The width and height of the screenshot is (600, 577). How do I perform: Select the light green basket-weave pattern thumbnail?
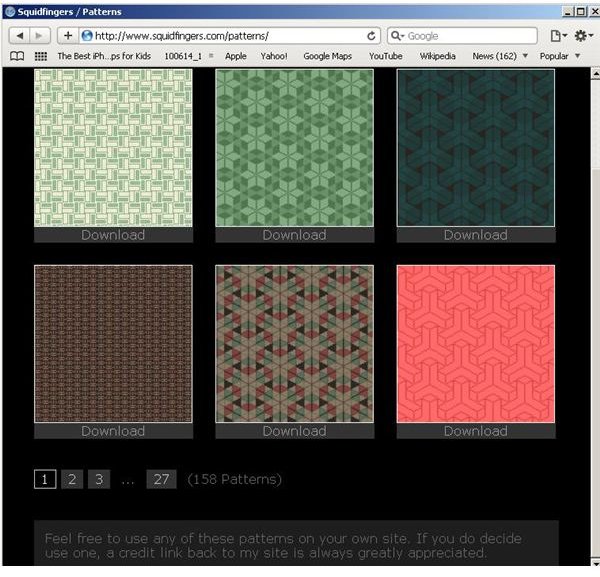pyautogui.click(x=113, y=148)
